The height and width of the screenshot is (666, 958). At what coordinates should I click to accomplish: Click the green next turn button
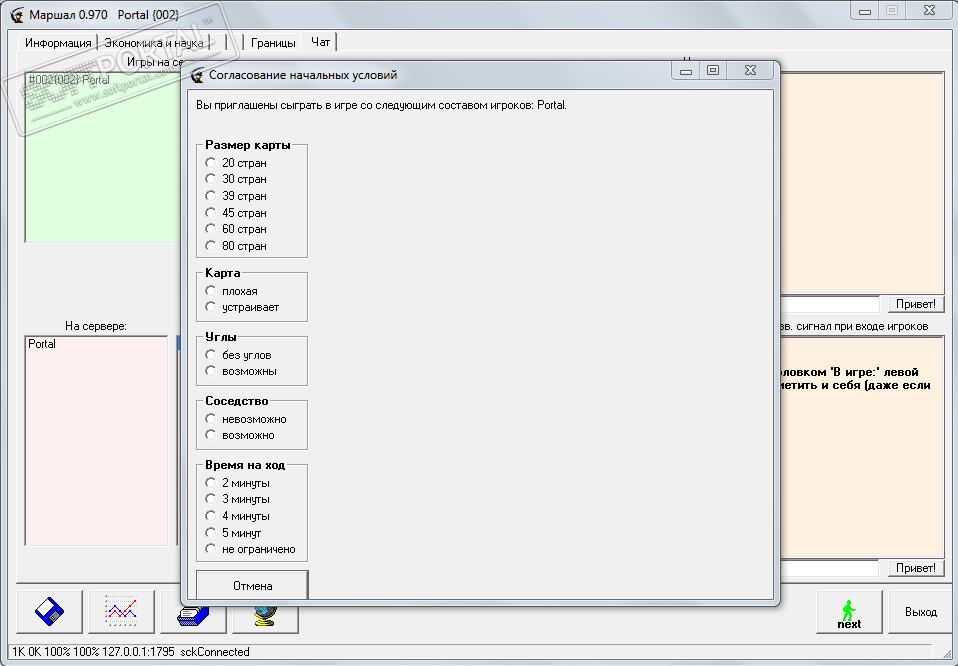coord(849,612)
